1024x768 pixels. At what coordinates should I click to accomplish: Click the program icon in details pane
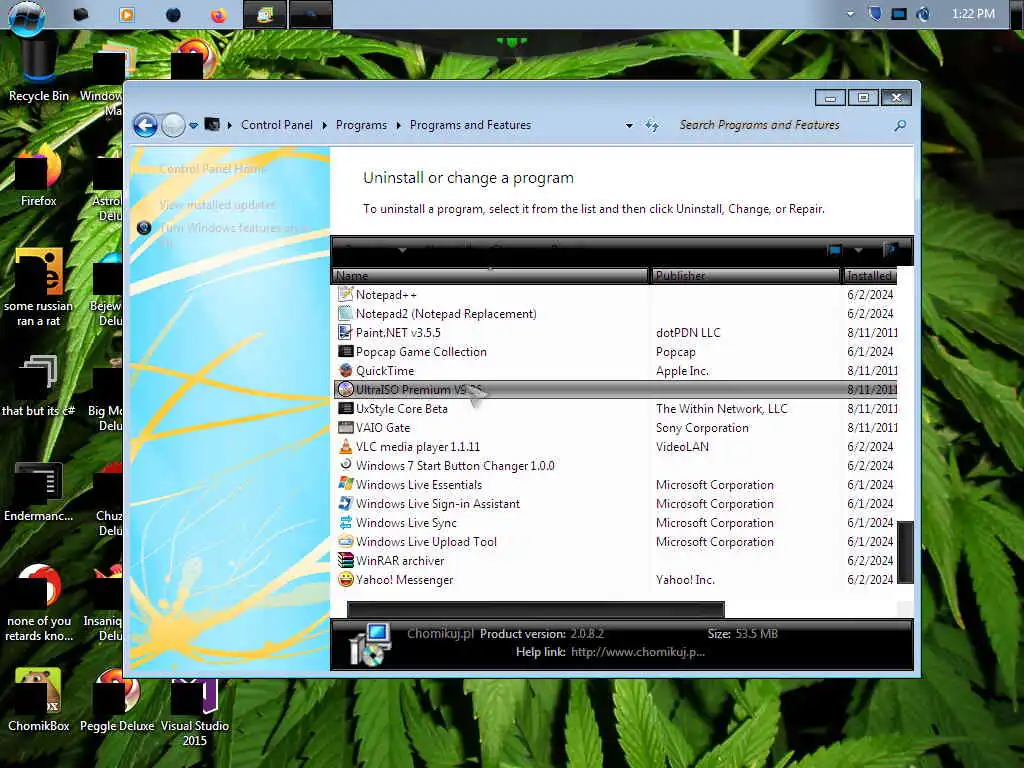(x=370, y=645)
